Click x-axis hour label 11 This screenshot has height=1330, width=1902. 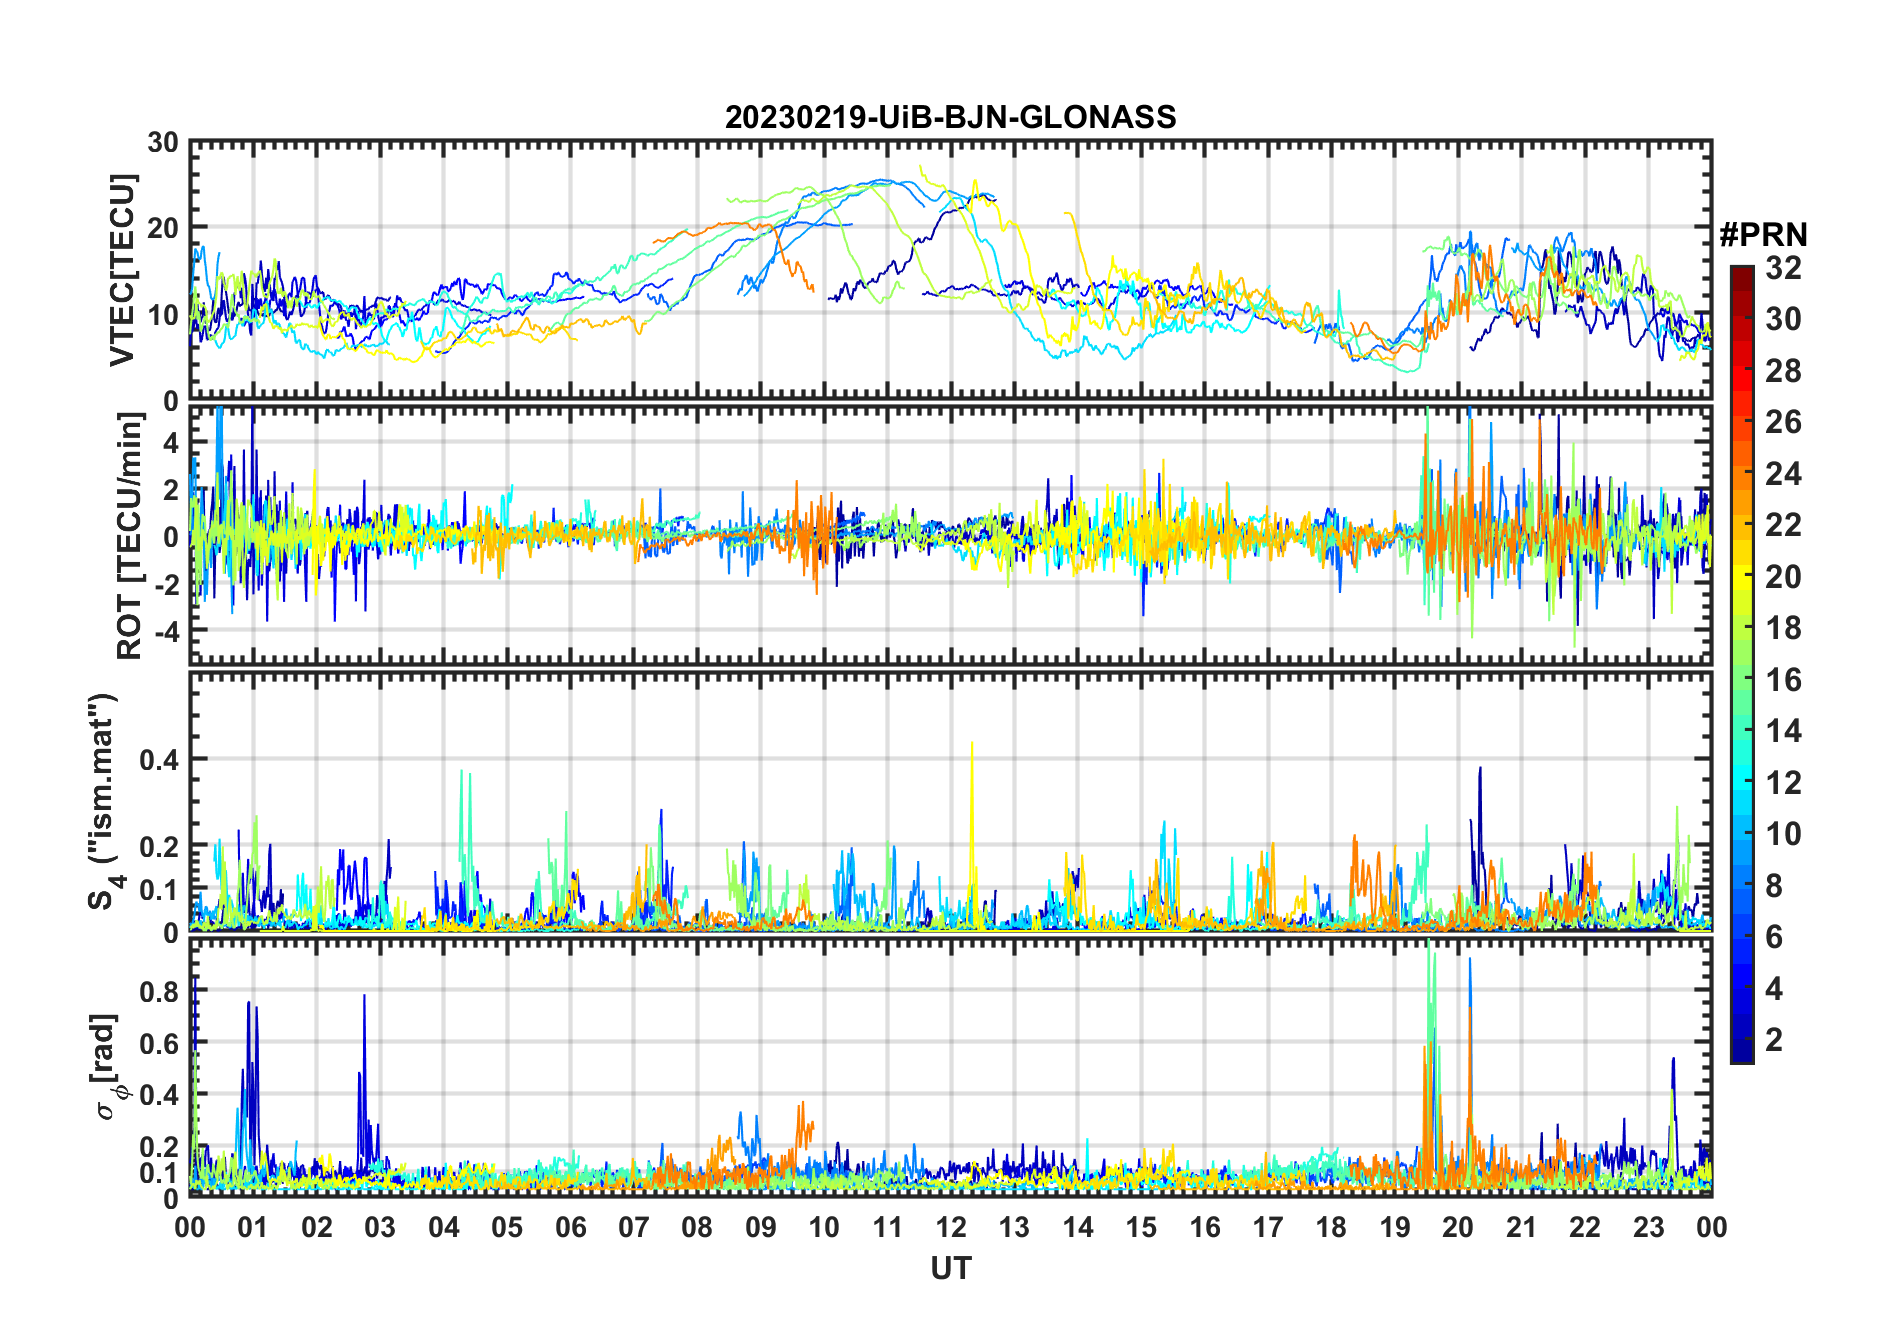pyautogui.click(x=888, y=1228)
